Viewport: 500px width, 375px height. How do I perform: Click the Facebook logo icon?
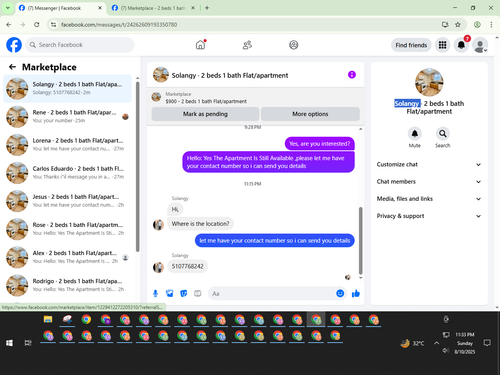(x=14, y=45)
